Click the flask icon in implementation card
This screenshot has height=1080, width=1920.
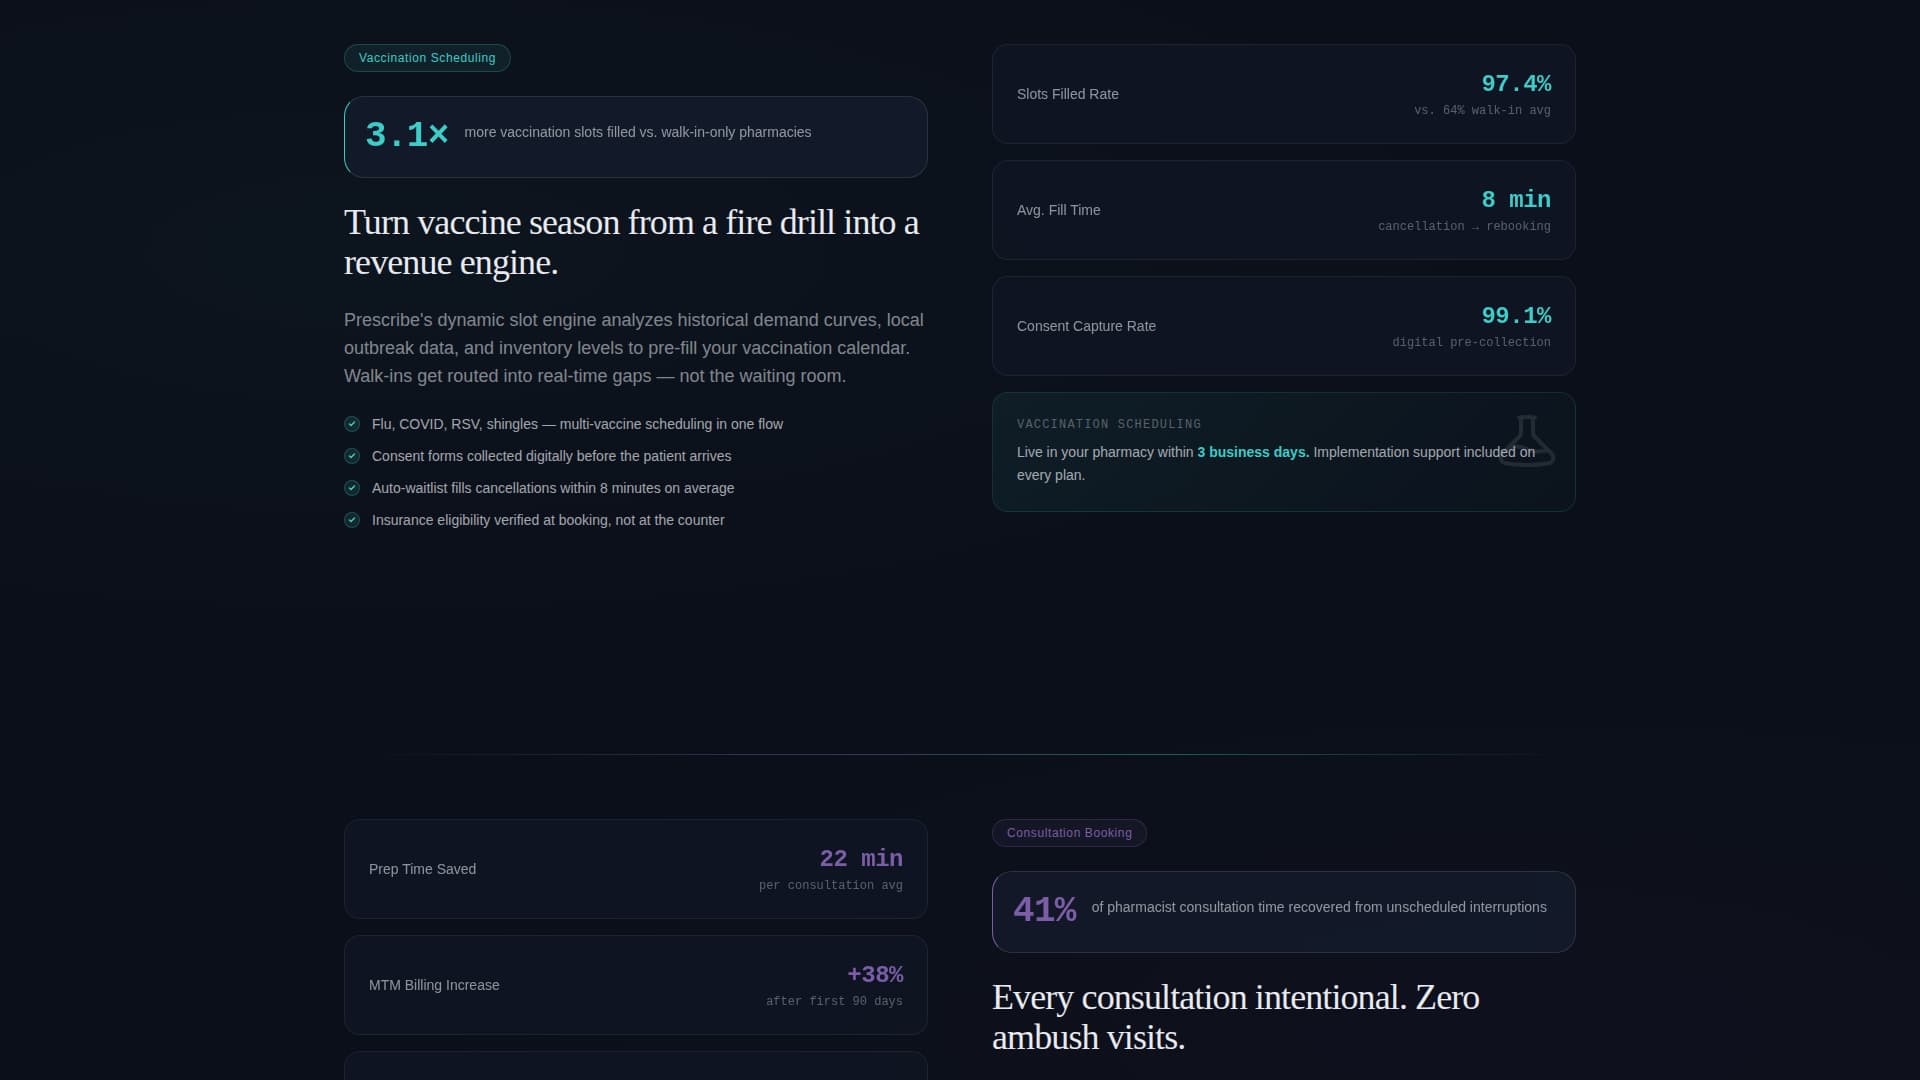click(x=1527, y=440)
